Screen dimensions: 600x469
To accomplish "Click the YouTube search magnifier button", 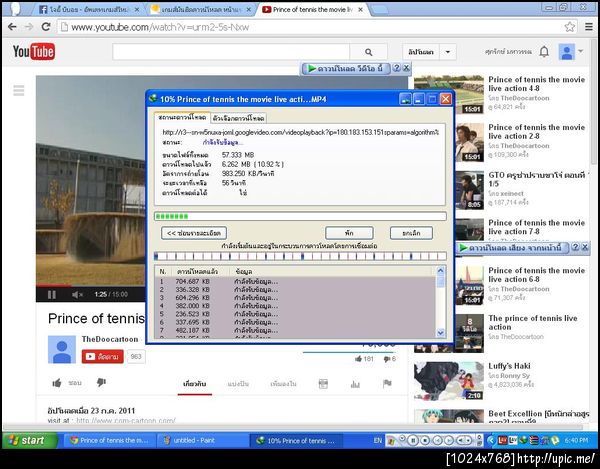I will pyautogui.click(x=368, y=52).
